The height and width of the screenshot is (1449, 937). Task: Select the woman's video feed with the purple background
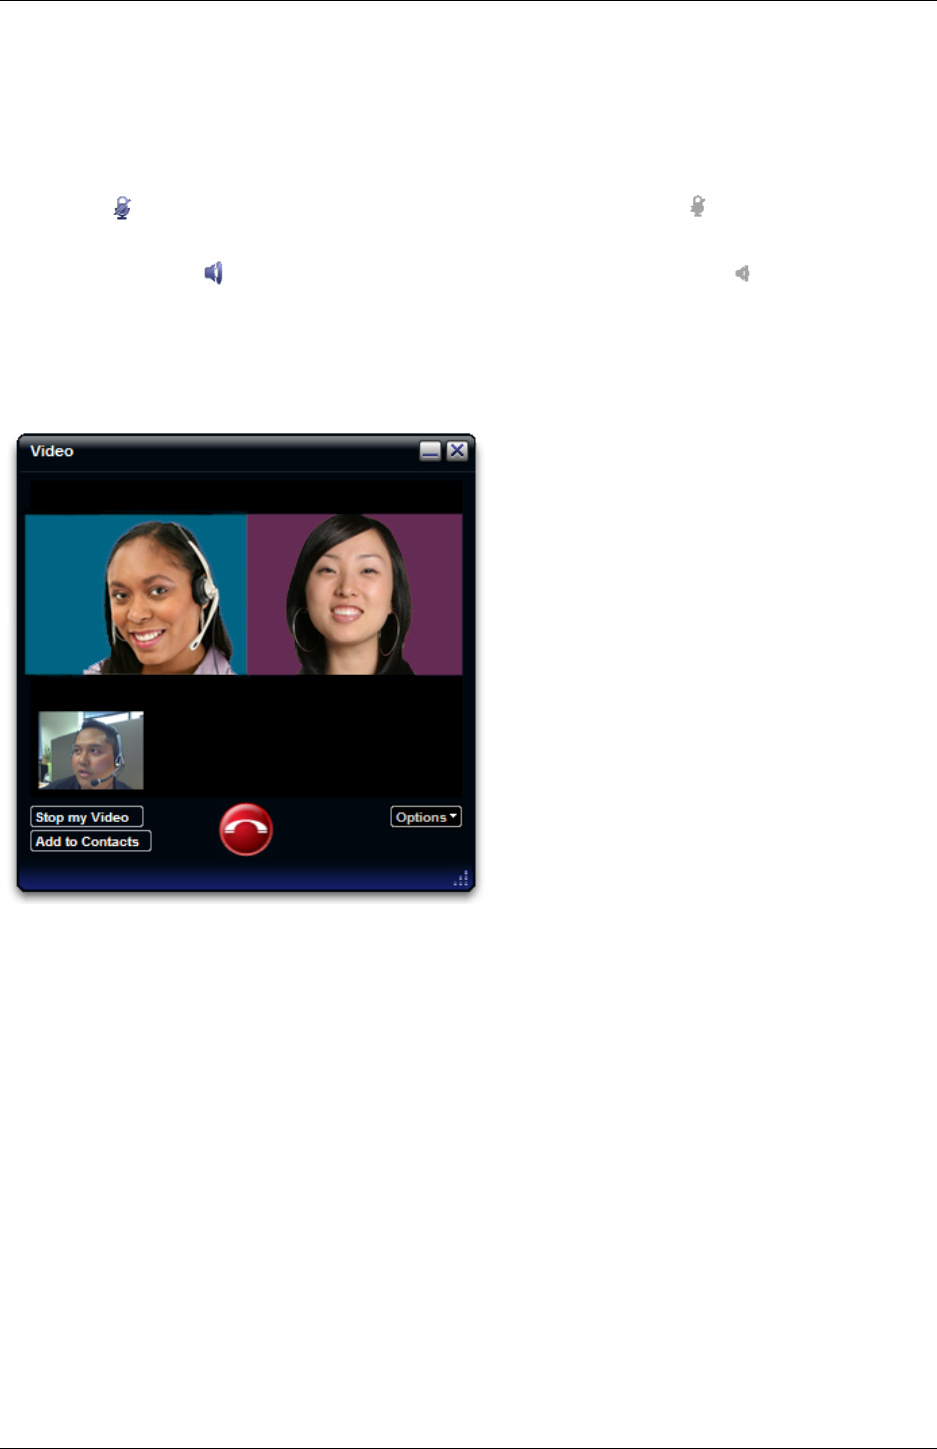(355, 594)
